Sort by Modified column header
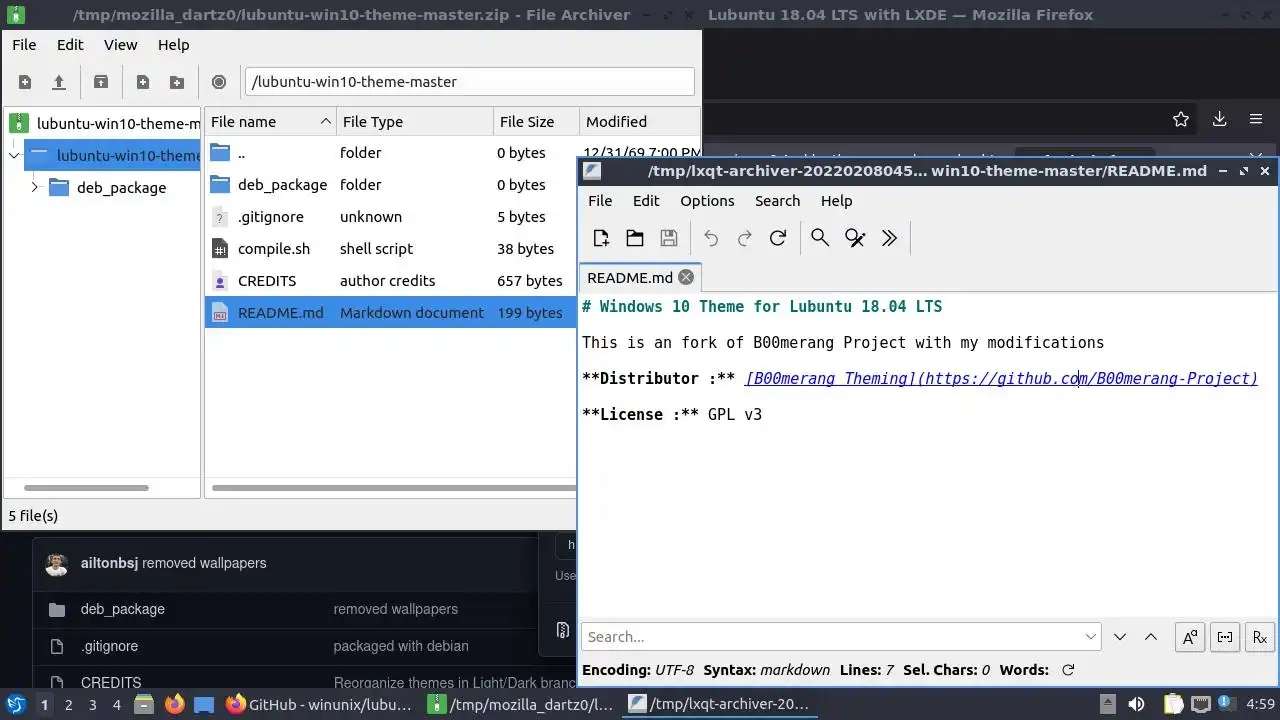Image resolution: width=1280 pixels, height=720 pixels. click(639, 122)
